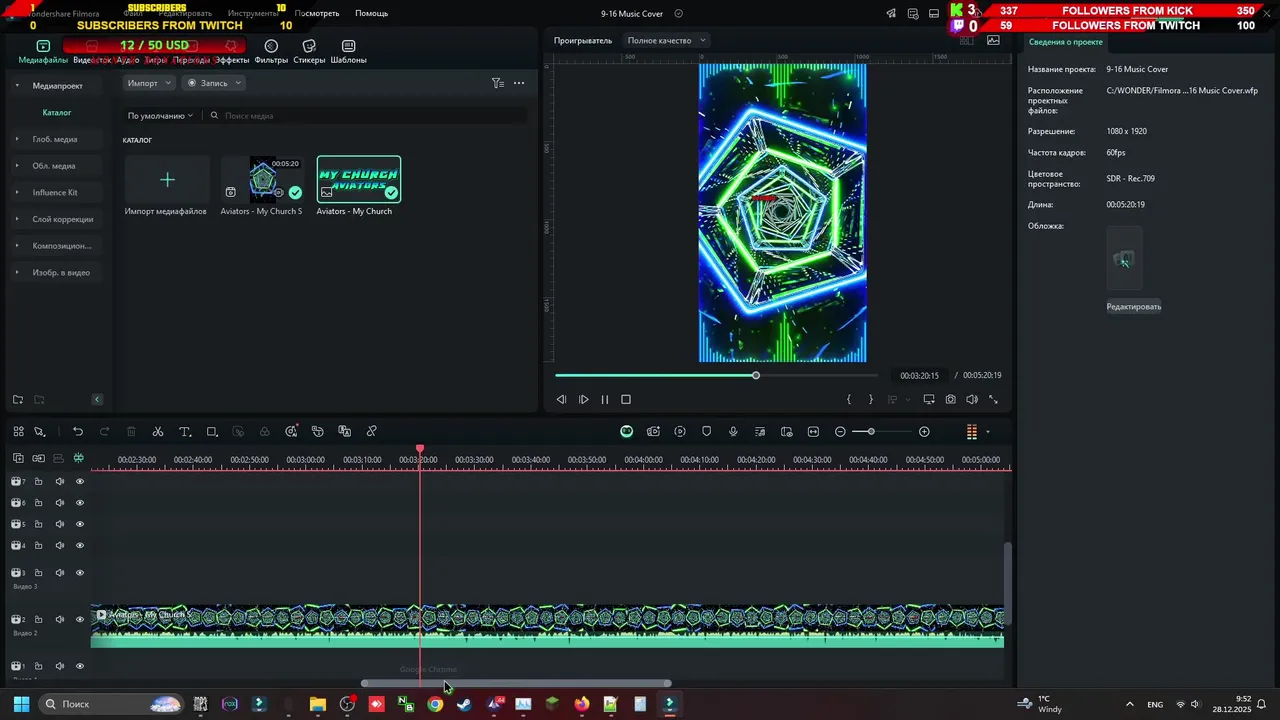Open the audio meter icon

point(971,431)
